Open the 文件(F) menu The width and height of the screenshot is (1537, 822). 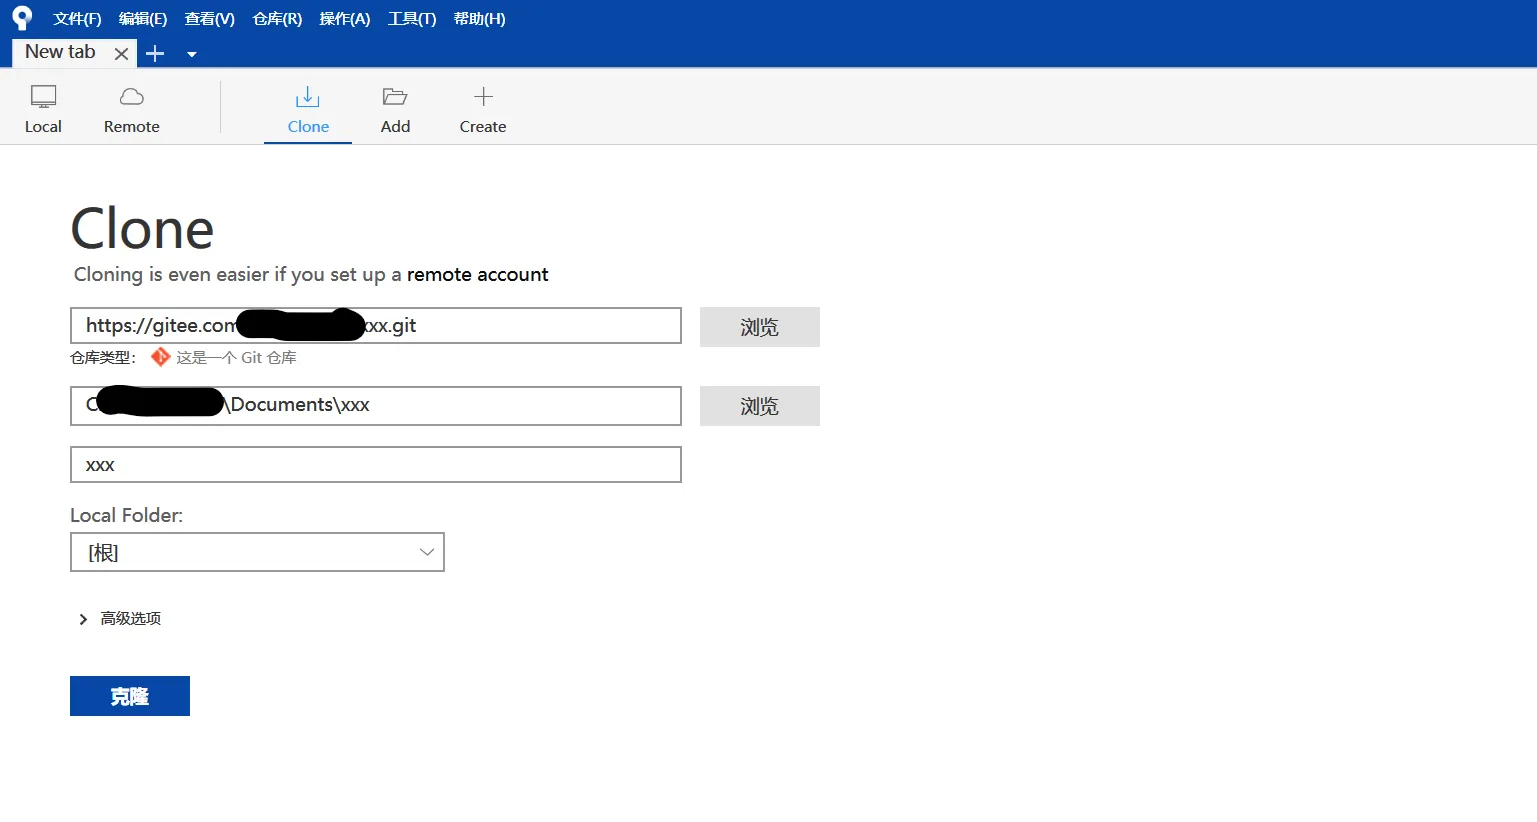click(x=77, y=19)
